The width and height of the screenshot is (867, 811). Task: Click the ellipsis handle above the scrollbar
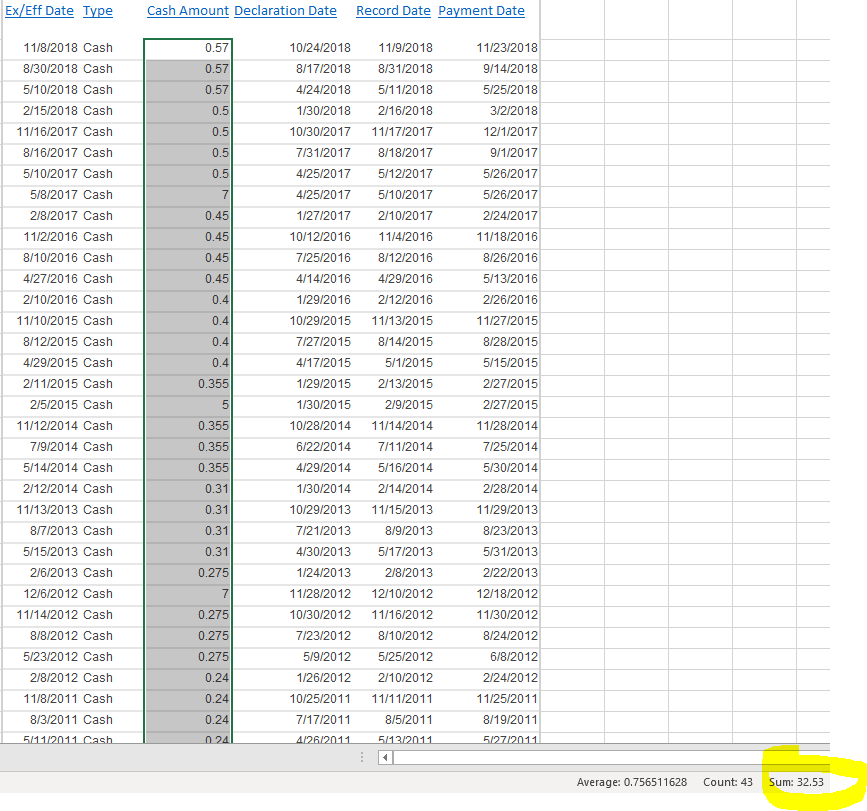361,757
